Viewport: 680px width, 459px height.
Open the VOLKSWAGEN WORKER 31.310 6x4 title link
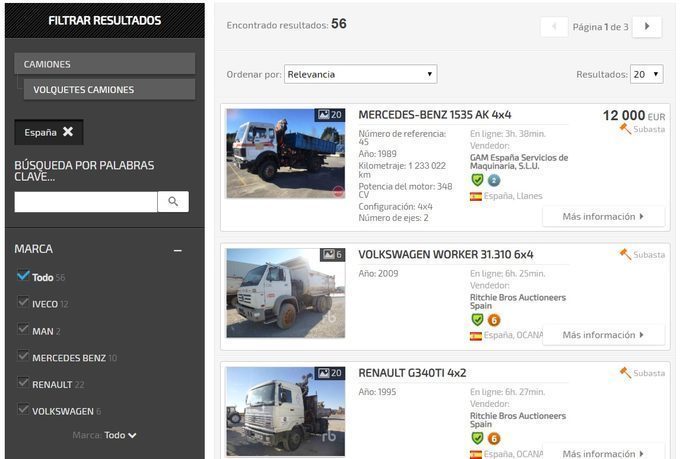446,255
